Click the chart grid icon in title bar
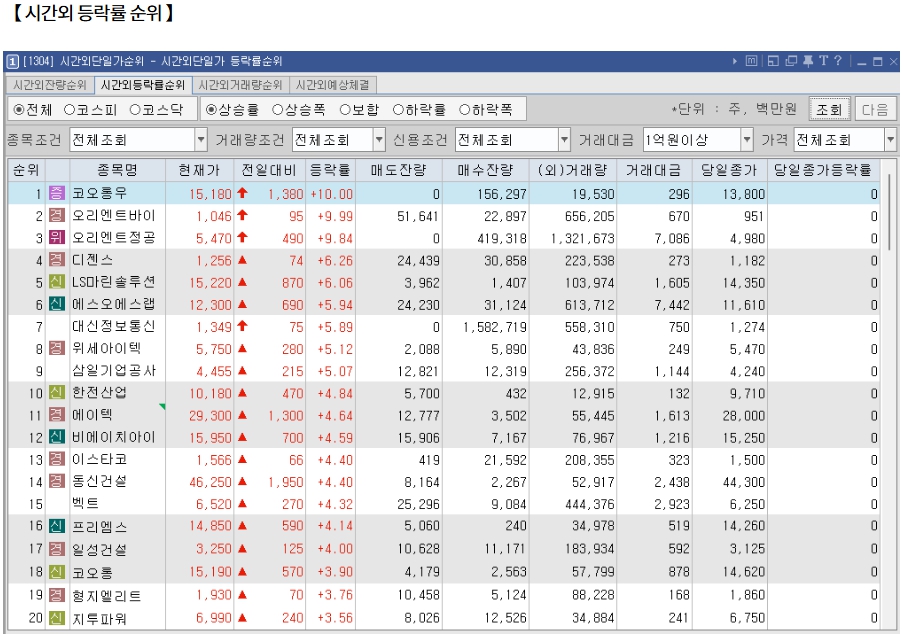 753,60
